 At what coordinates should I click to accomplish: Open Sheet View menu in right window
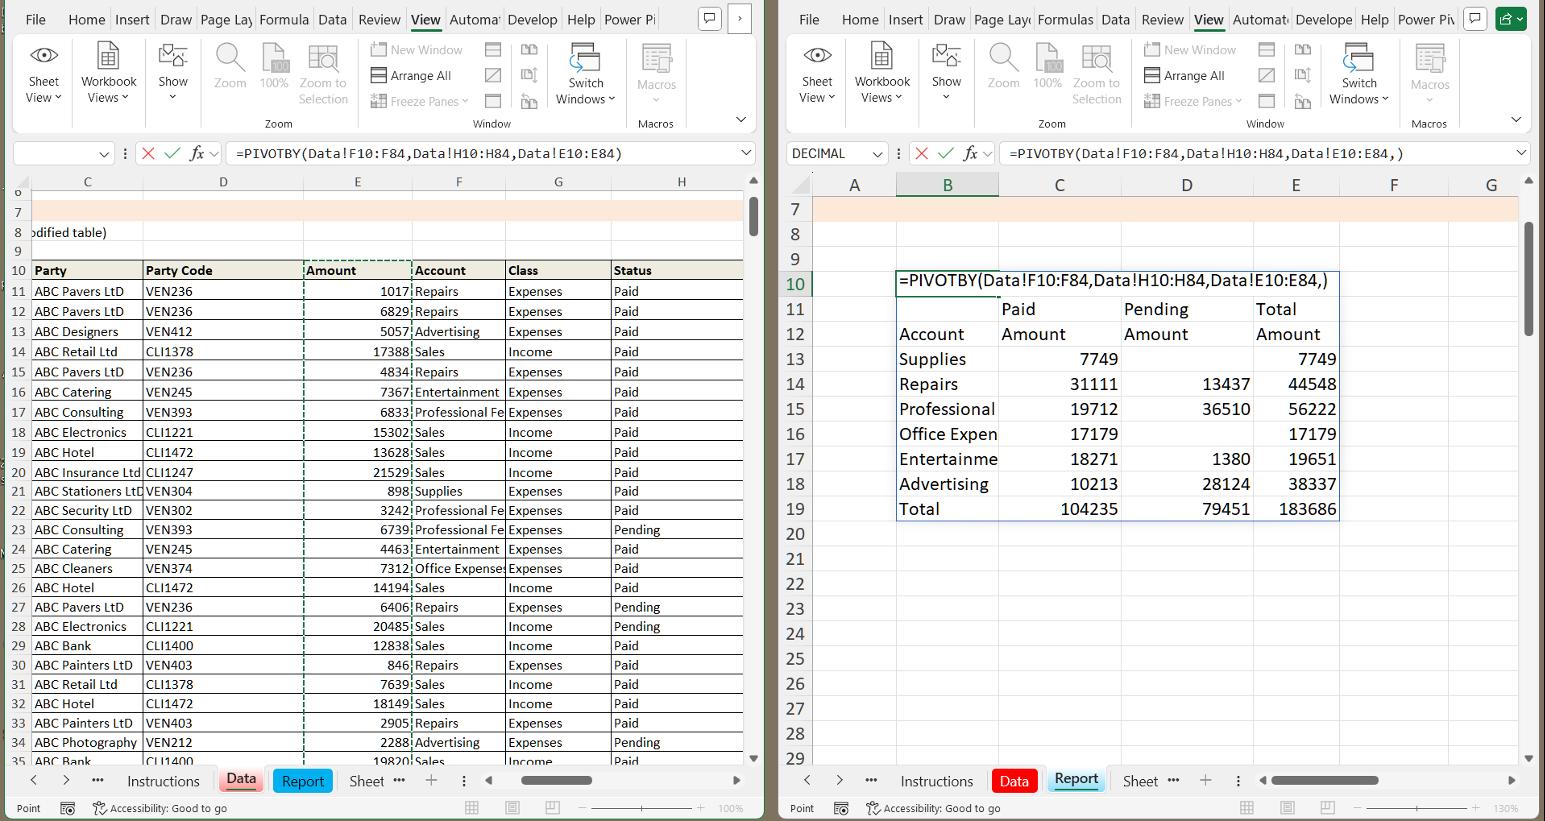click(x=816, y=73)
